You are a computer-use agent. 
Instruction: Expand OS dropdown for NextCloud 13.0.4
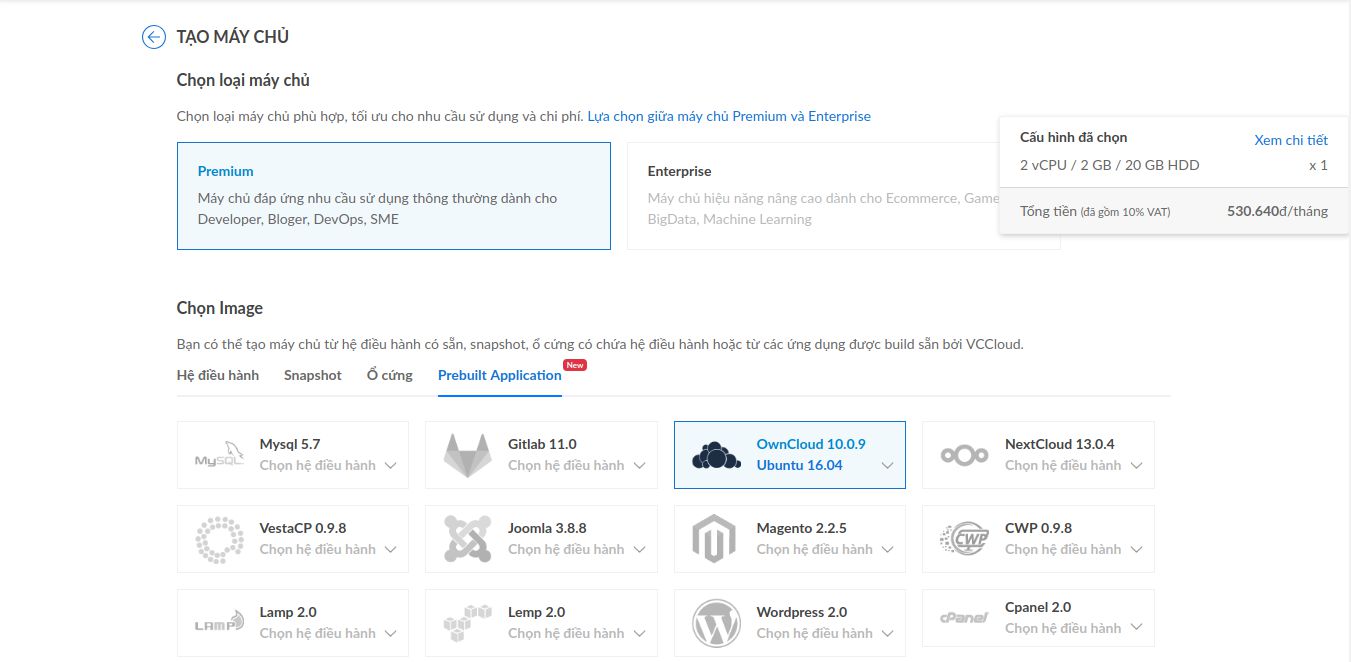1136,466
